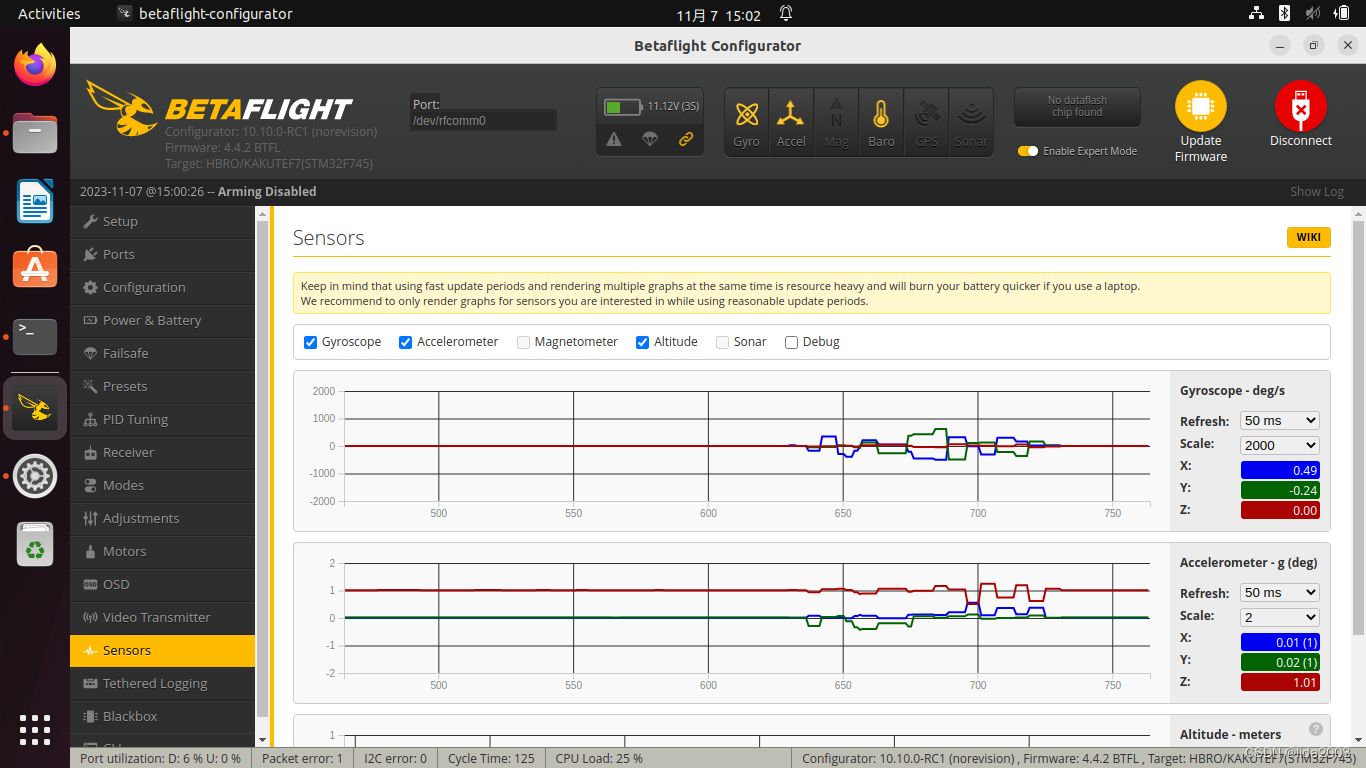Click the Gyro sensor status icon
Screen dimensions: 1366x768
(746, 122)
